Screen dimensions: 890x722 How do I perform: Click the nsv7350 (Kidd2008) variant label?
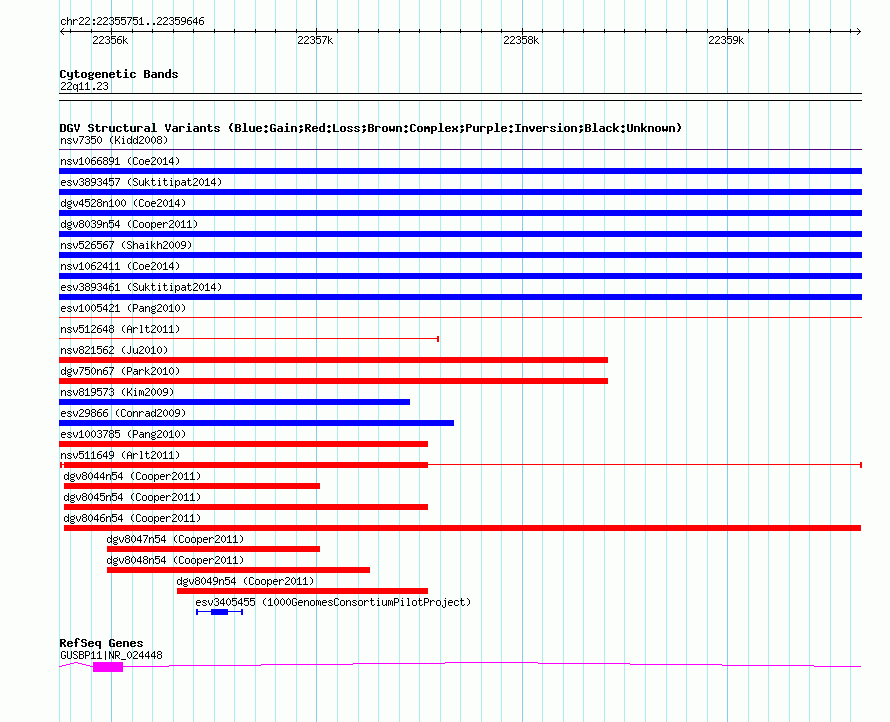pos(114,140)
